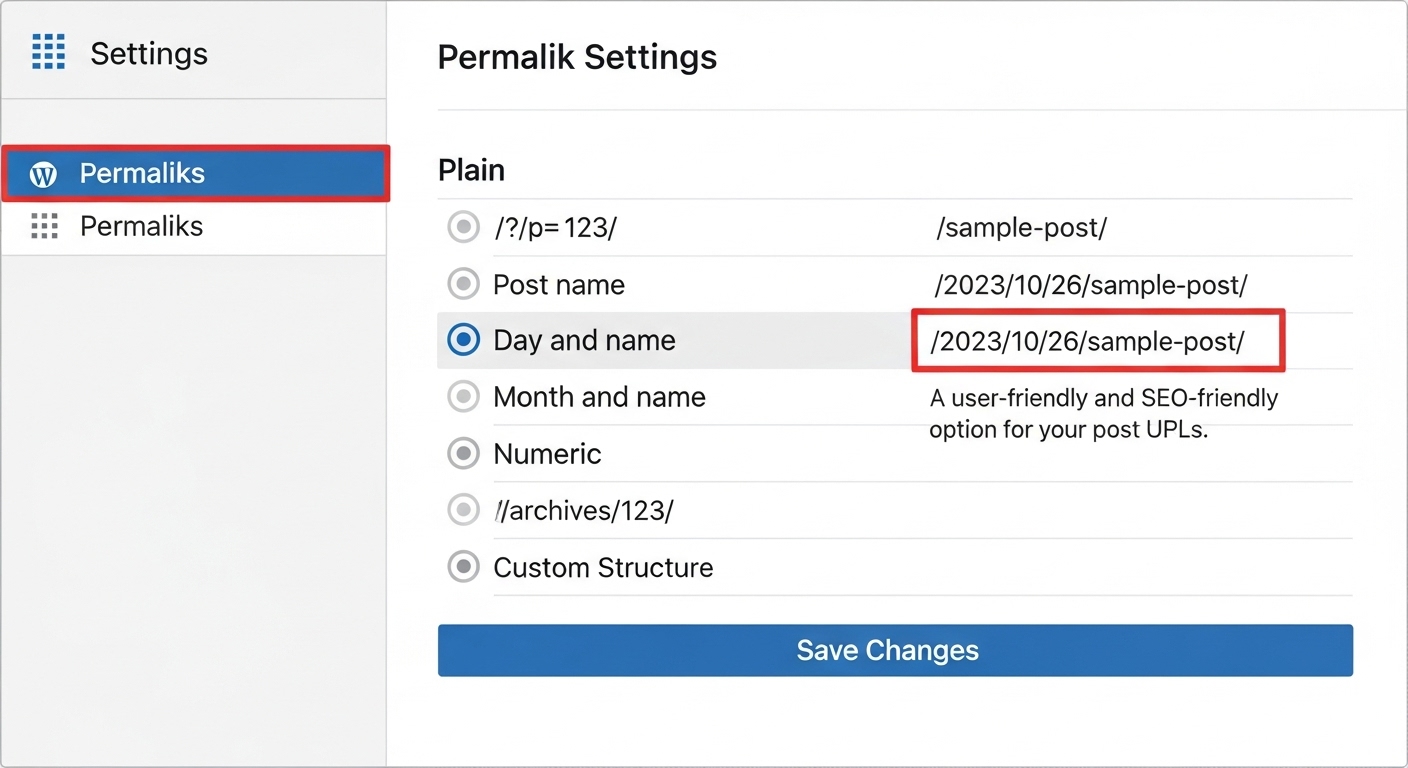Choose the Post name radio option
The image size is (1408, 768).
pos(462,285)
